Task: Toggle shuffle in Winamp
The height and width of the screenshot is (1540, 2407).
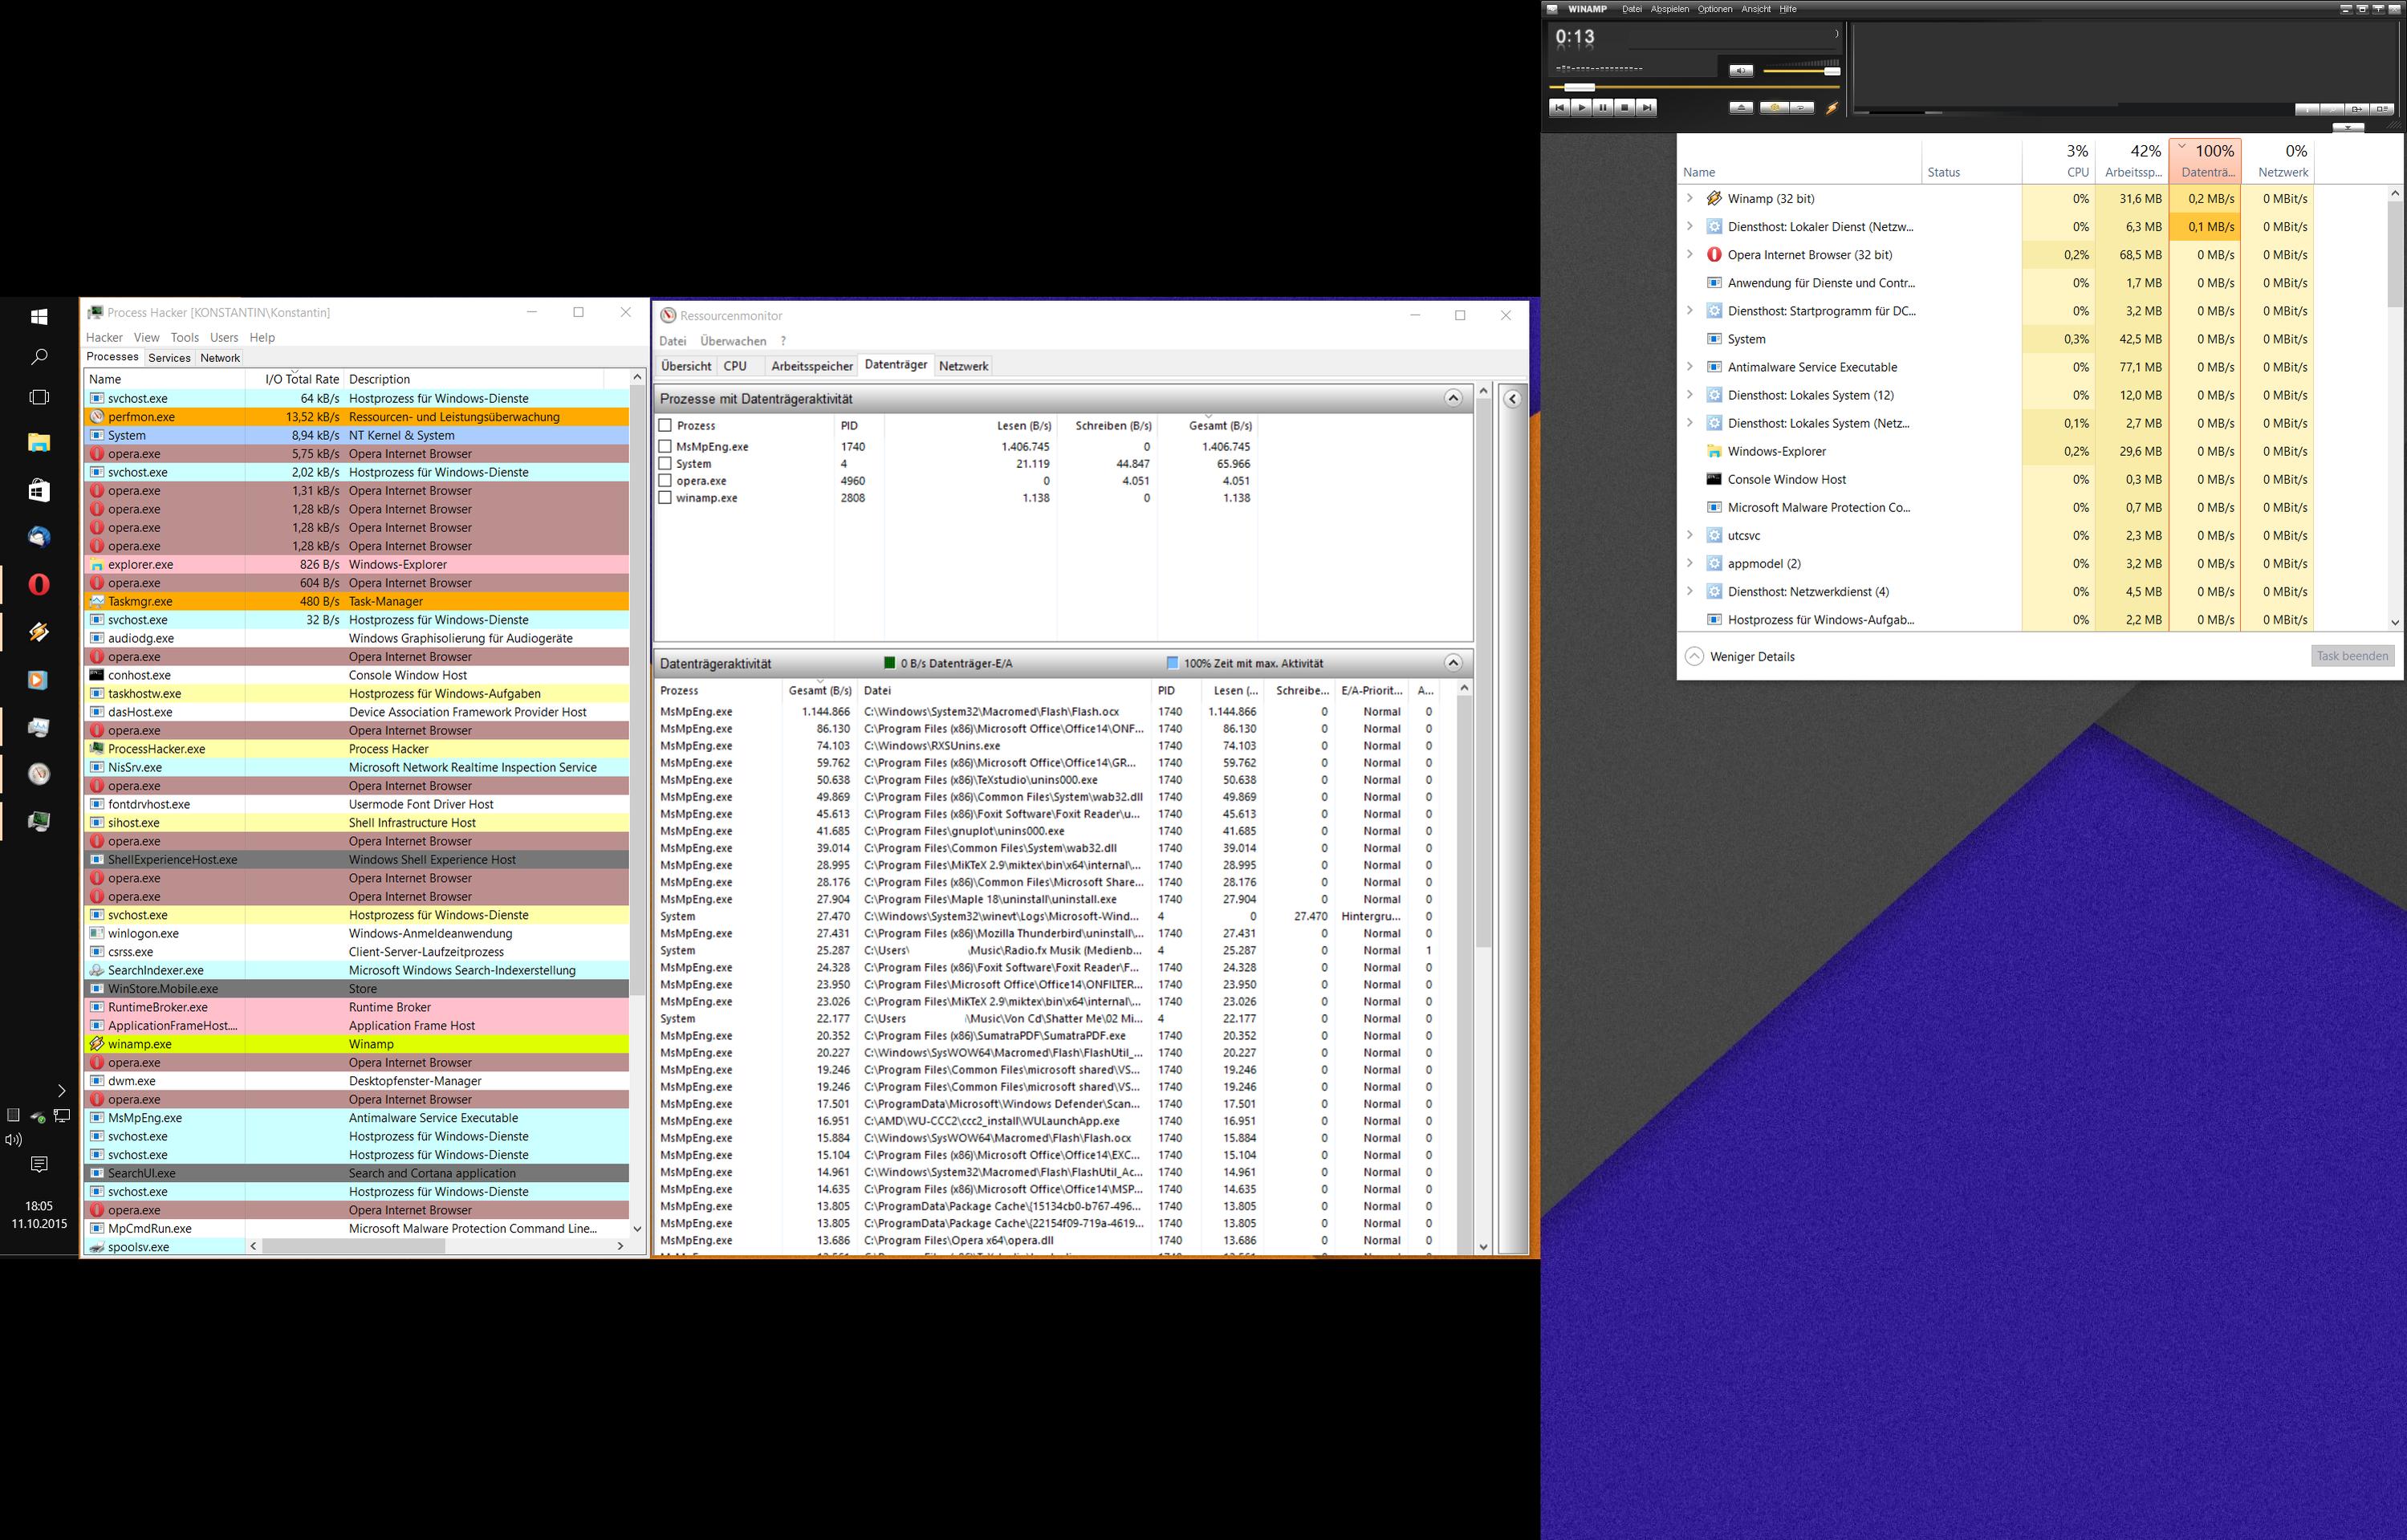Action: [x=1774, y=108]
